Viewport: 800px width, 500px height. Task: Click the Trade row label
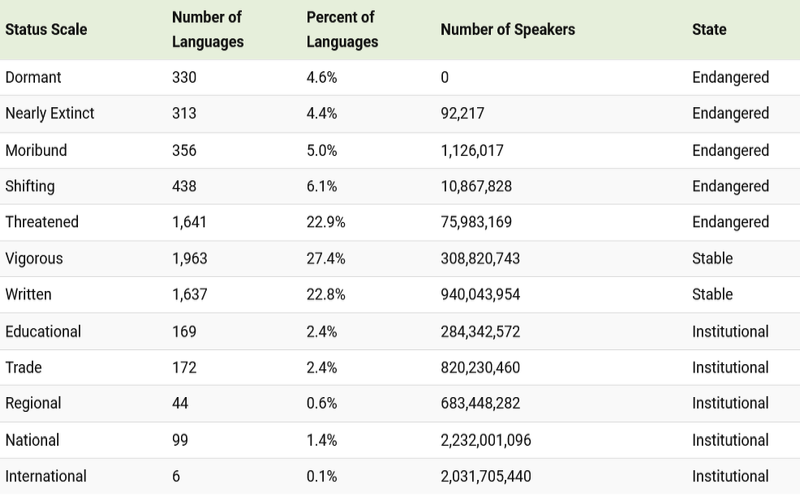24,367
